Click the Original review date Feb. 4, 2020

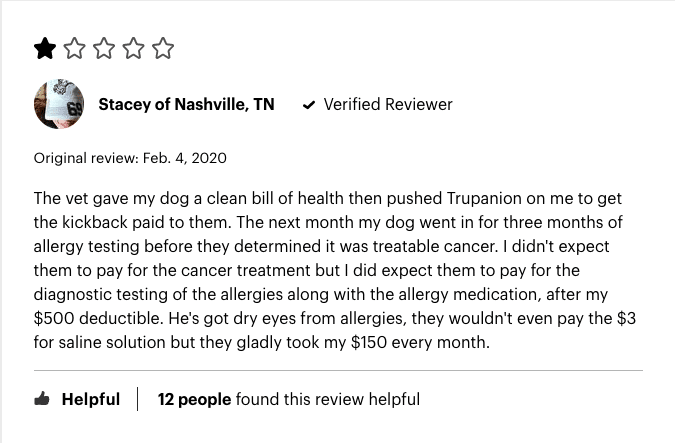point(185,158)
